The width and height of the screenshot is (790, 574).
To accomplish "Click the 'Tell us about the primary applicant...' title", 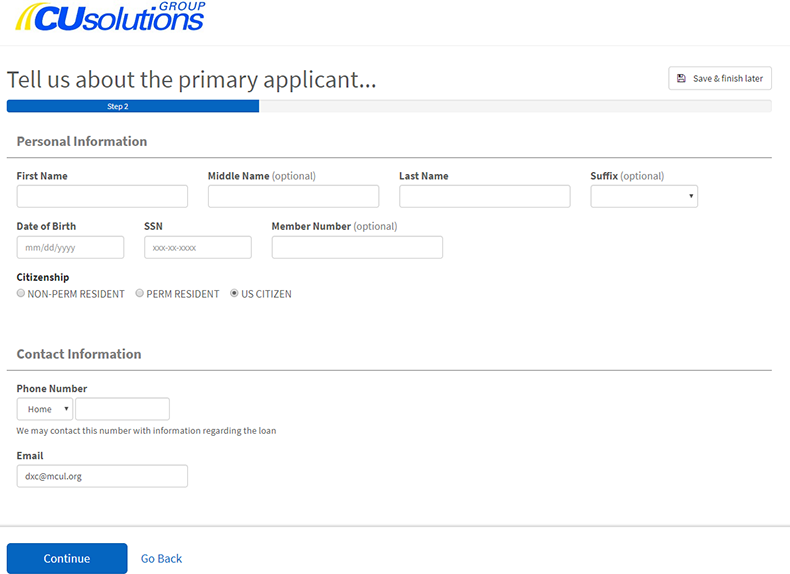I will click(x=191, y=80).
